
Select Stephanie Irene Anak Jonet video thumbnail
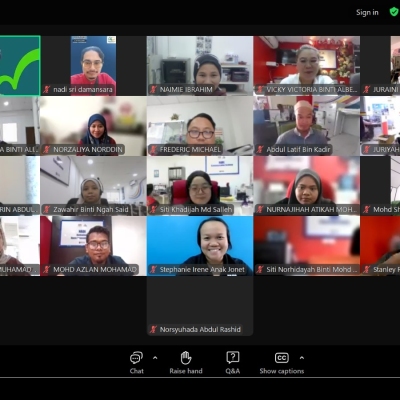[x=200, y=246]
